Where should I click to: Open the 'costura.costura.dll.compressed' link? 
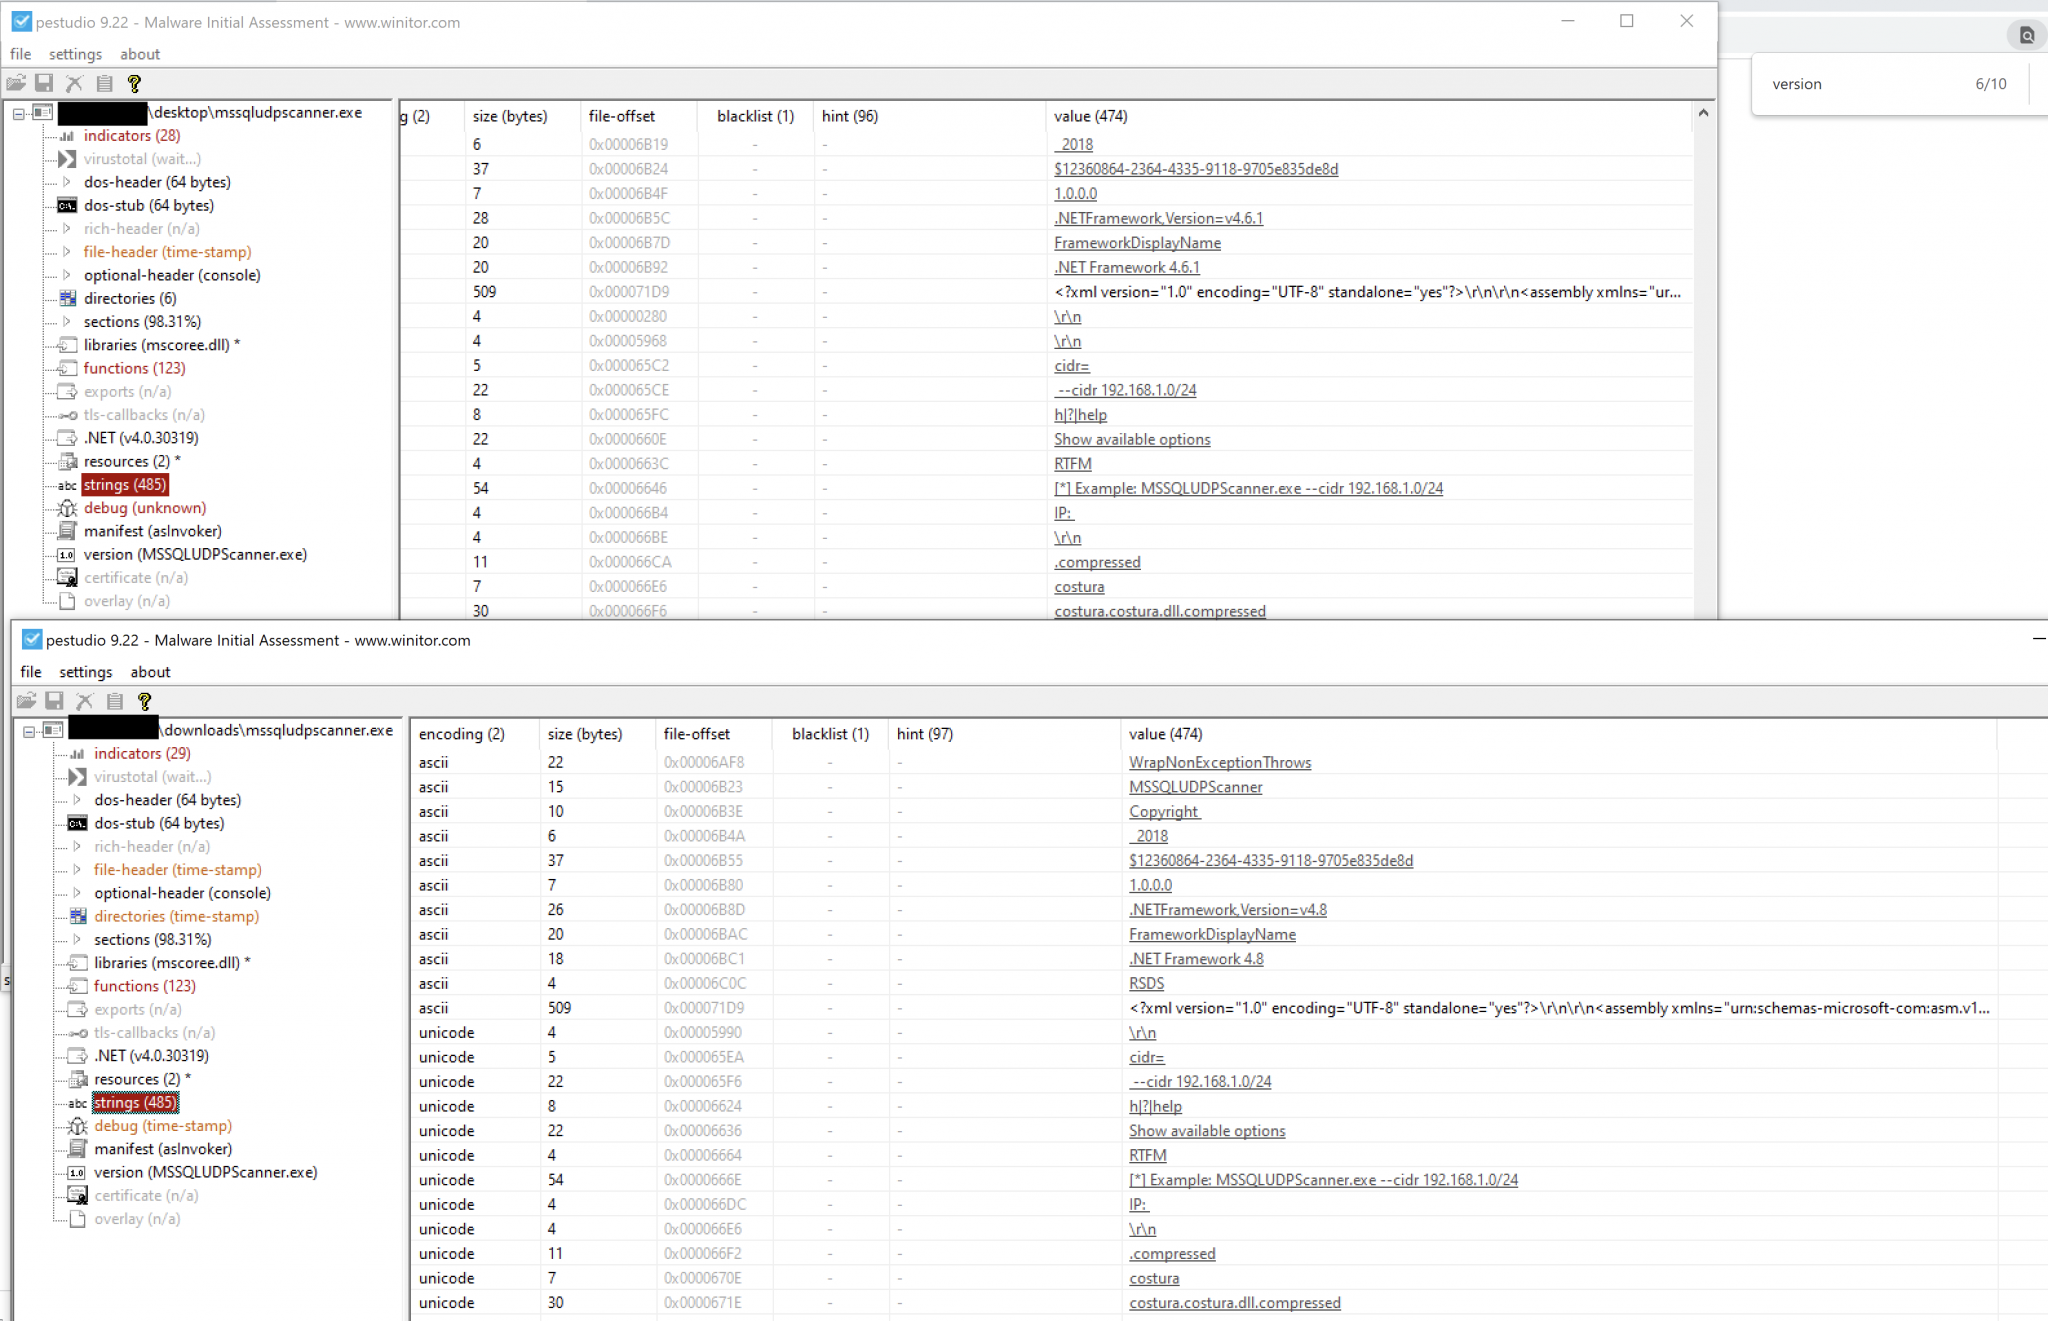1159,611
